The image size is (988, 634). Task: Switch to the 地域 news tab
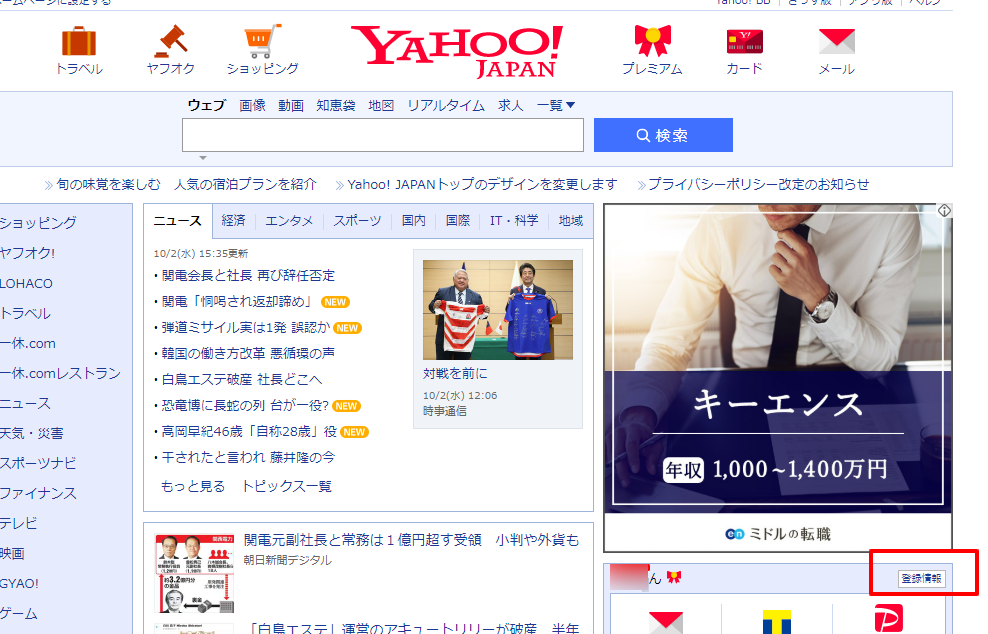click(571, 221)
